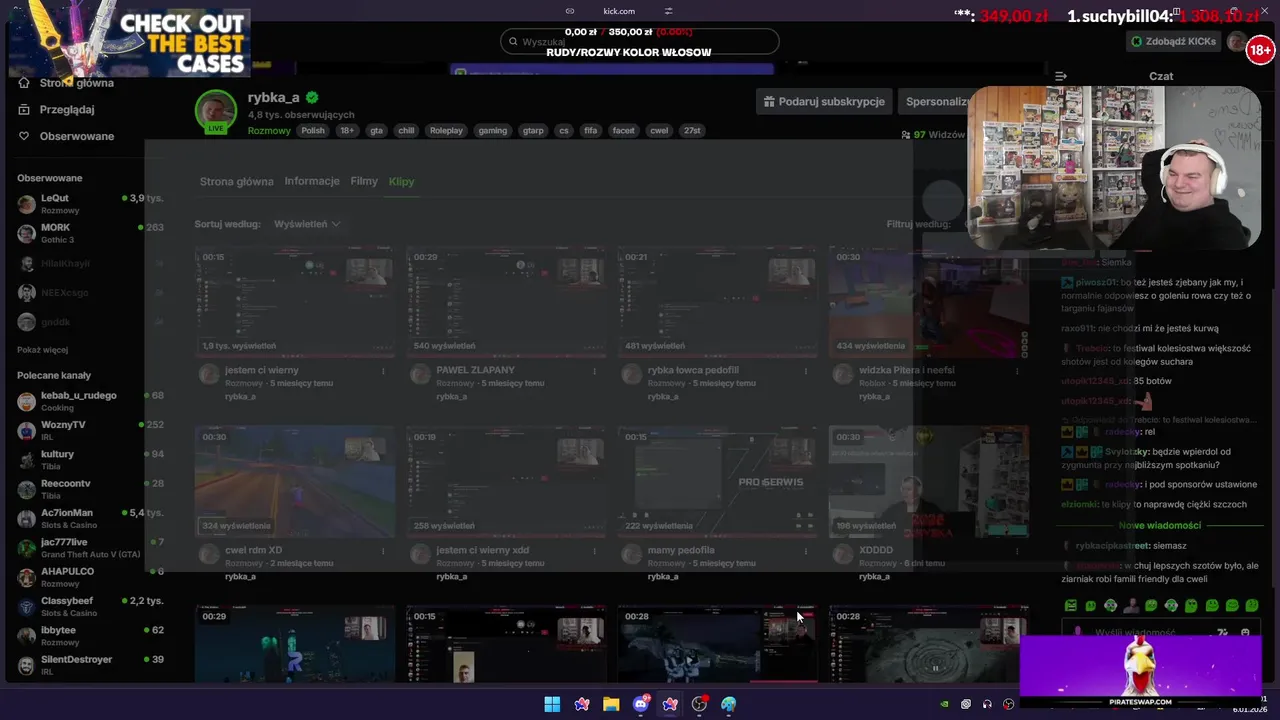Click the Polish tag
Image resolution: width=1280 pixels, height=720 pixels.
pos(313,131)
